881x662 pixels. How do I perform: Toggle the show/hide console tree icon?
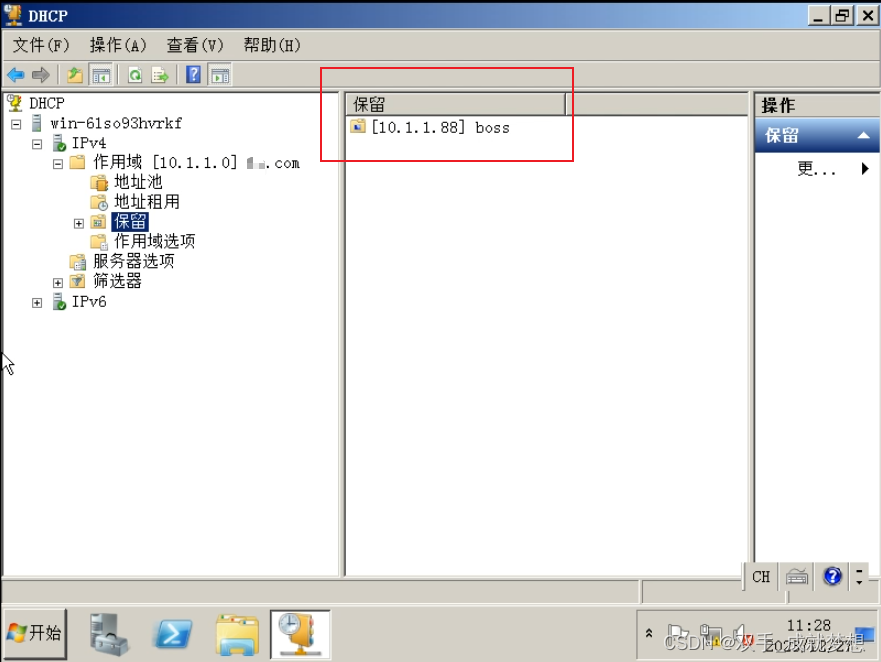click(101, 75)
